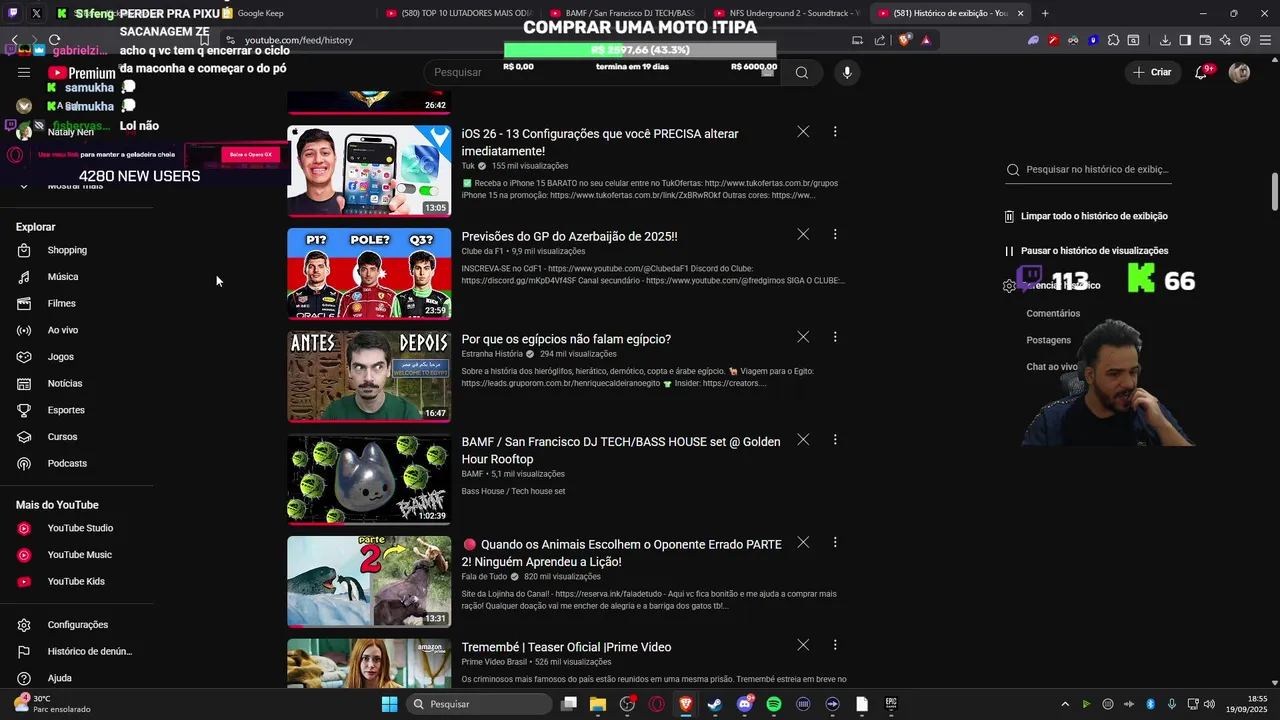Open more options for egípcios video
The width and height of the screenshot is (1280, 720).
pos(835,337)
